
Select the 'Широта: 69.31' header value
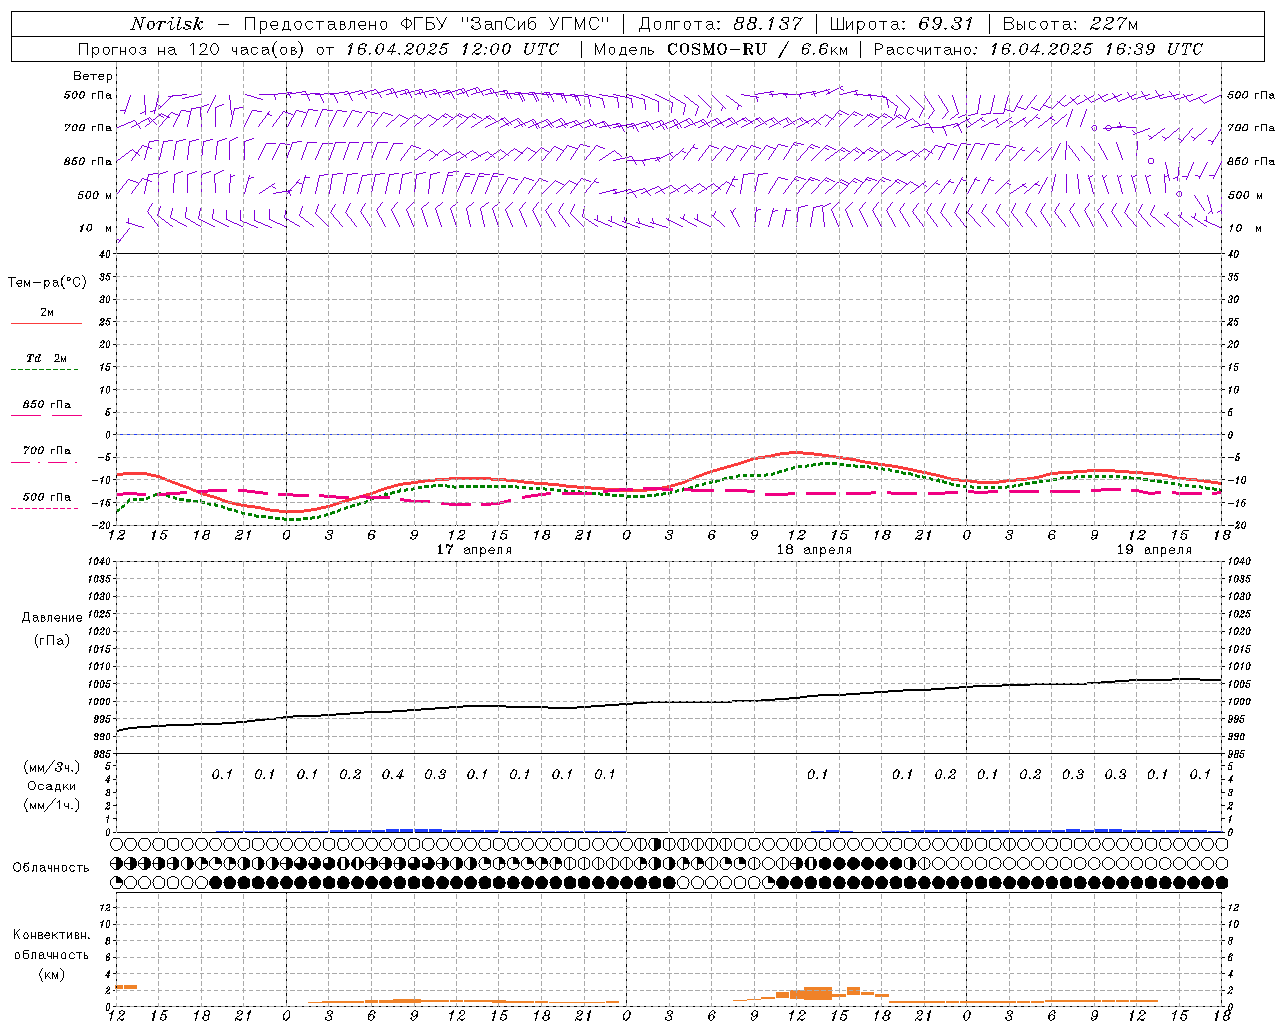(902, 24)
